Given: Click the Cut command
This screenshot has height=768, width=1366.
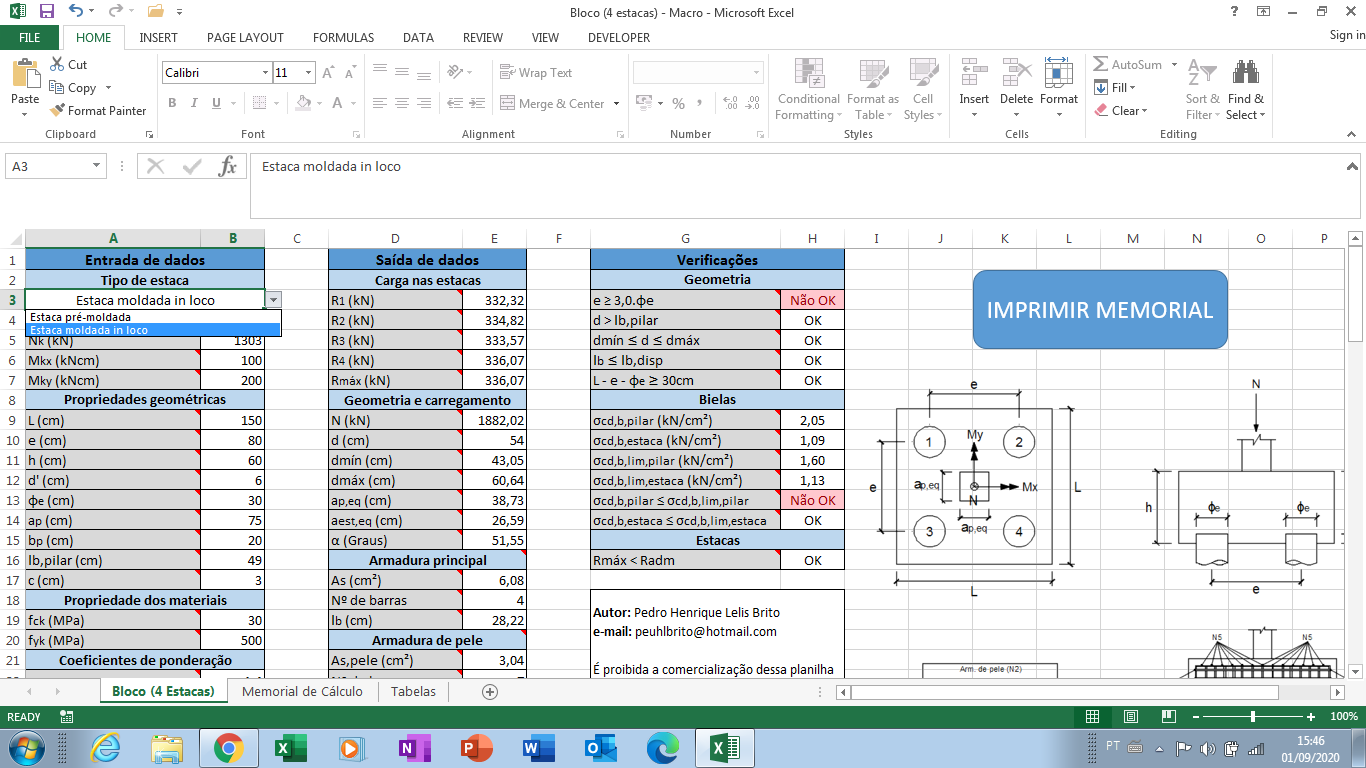Looking at the screenshot, I should [68, 64].
